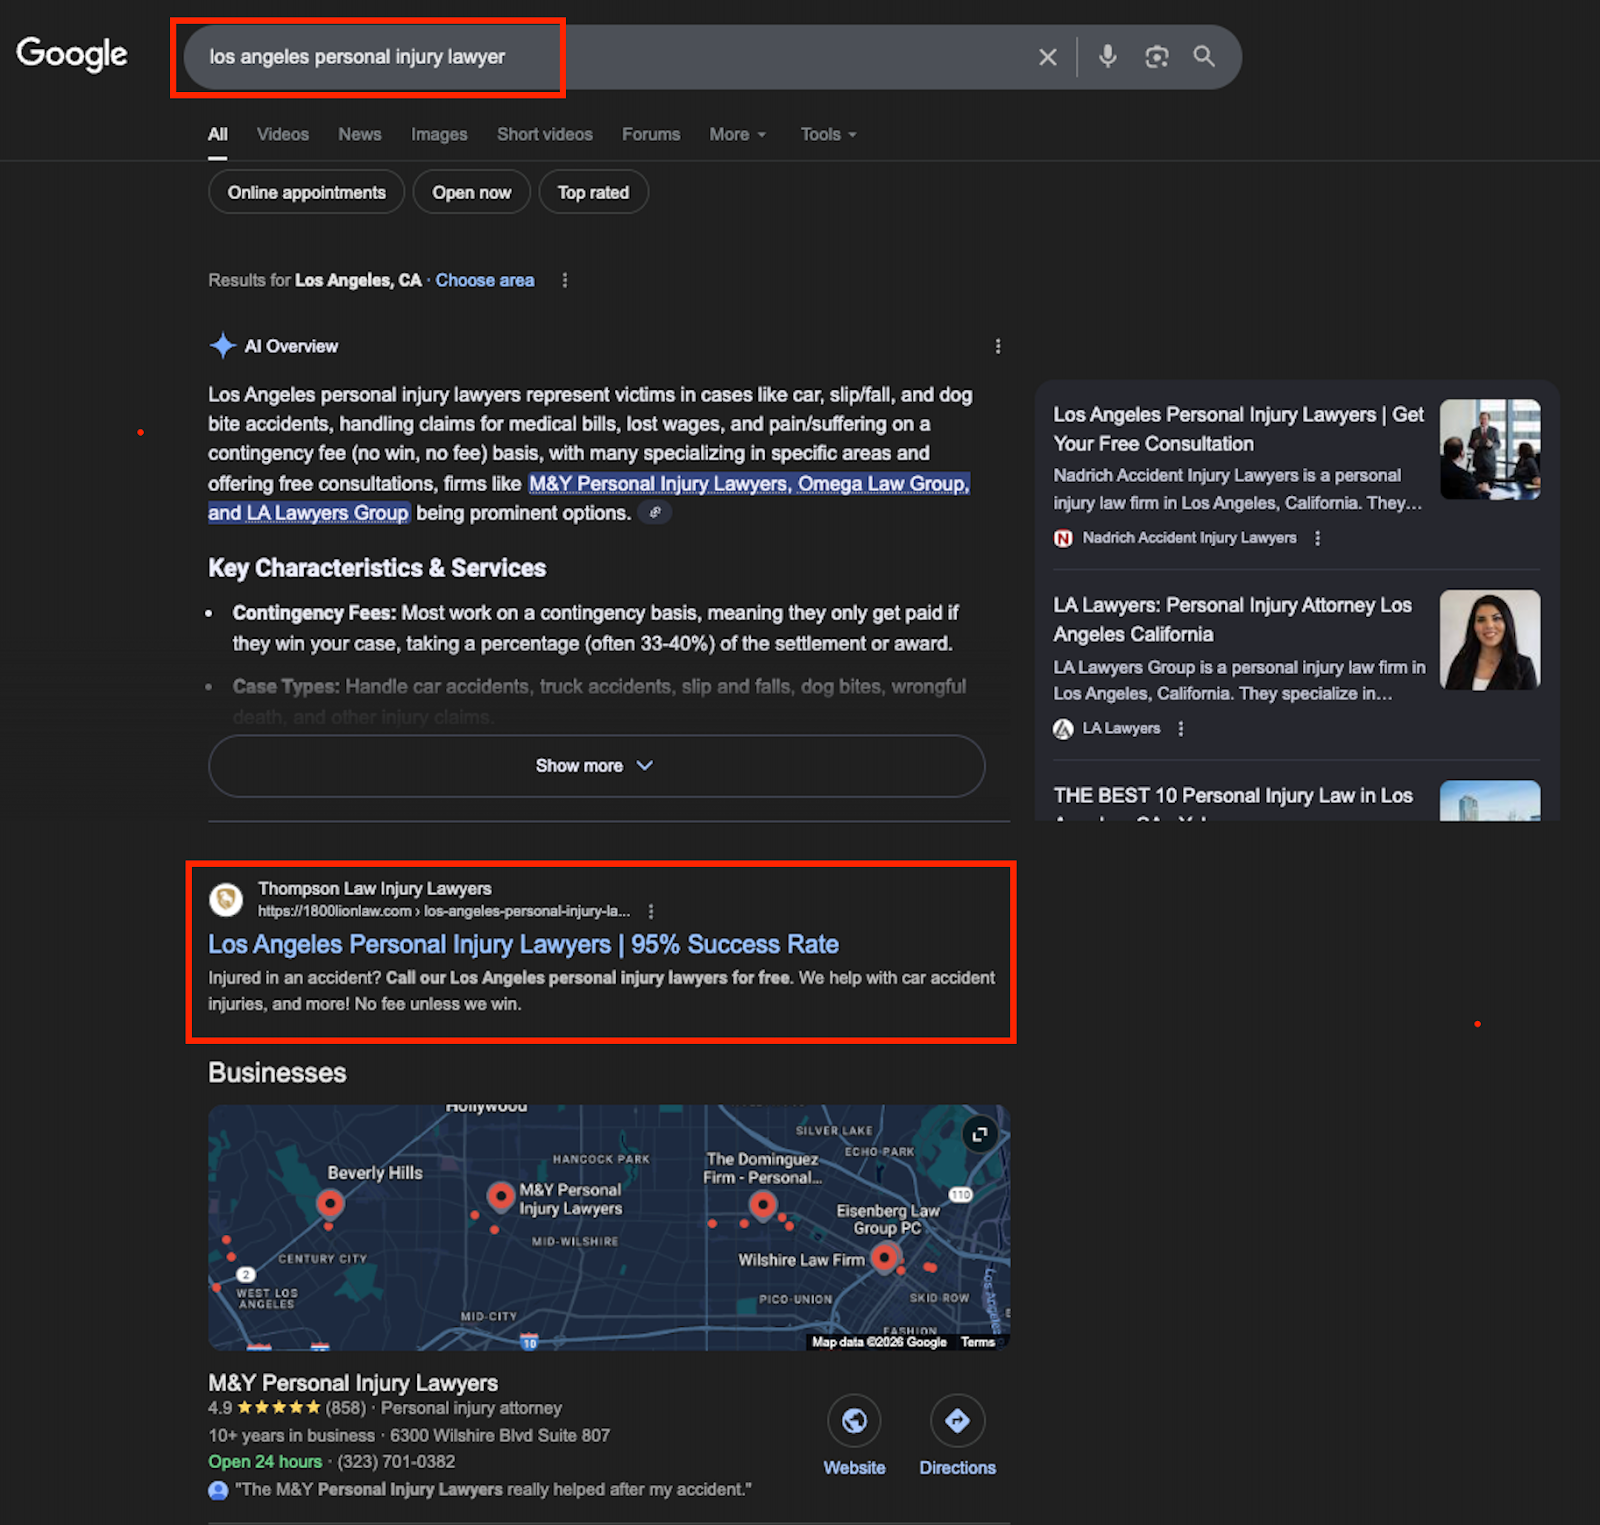Click the Open 24 hours status text
Viewport: 1600px width, 1525px height.
point(265,1462)
